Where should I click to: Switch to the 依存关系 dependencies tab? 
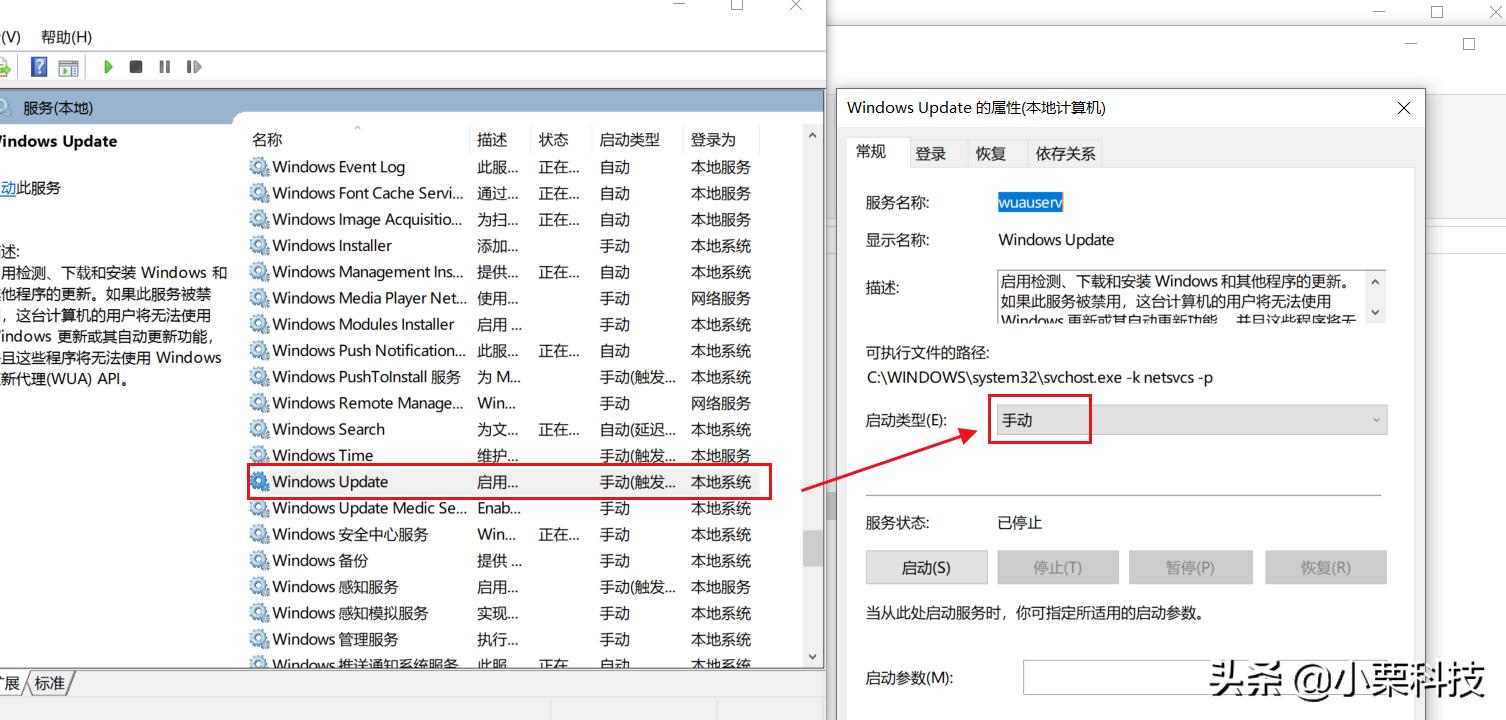(x=1064, y=153)
